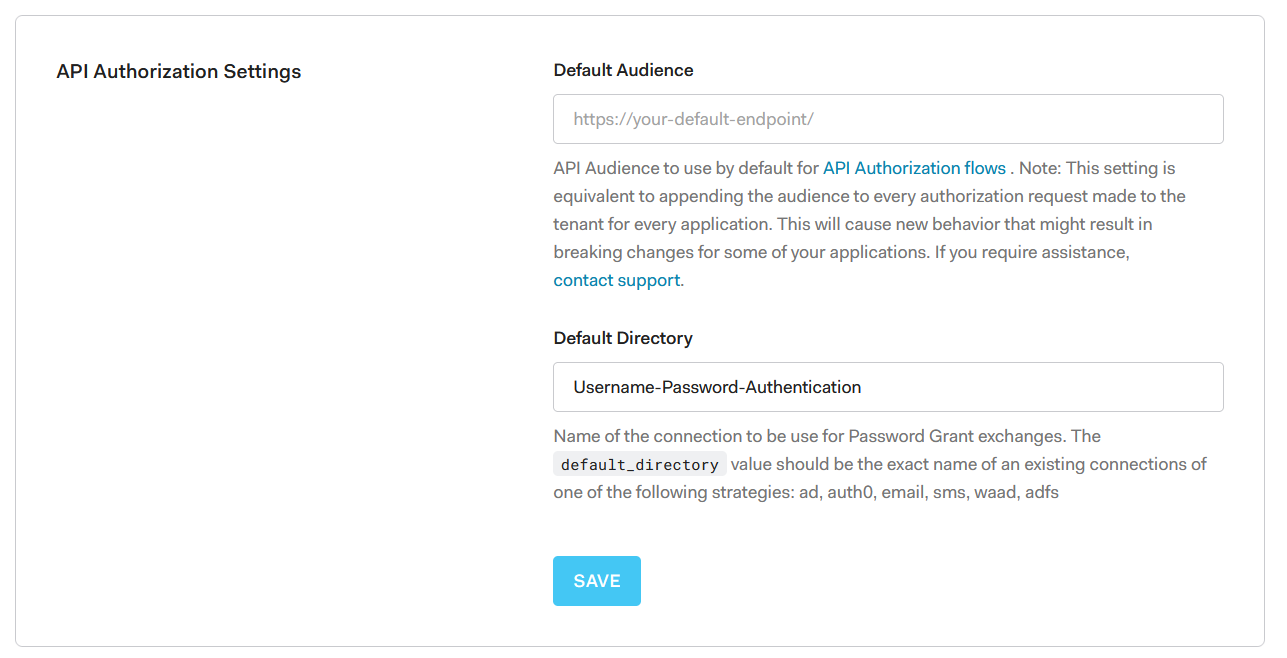Click the Default Audience field label
This screenshot has width=1287, height=658.
pyautogui.click(x=623, y=70)
